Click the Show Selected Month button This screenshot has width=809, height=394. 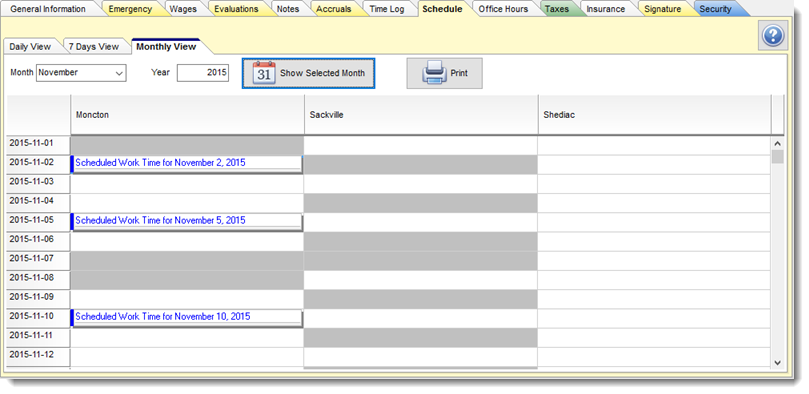309,73
